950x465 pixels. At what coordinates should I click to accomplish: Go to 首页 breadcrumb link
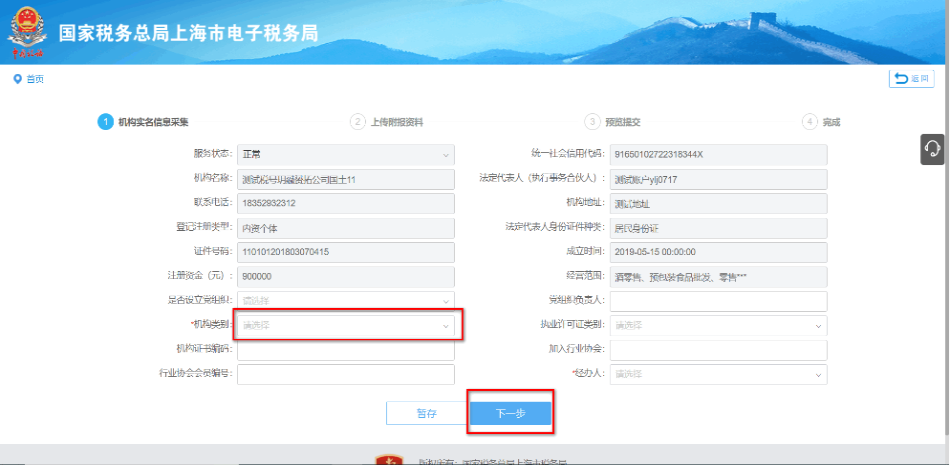[x=35, y=79]
